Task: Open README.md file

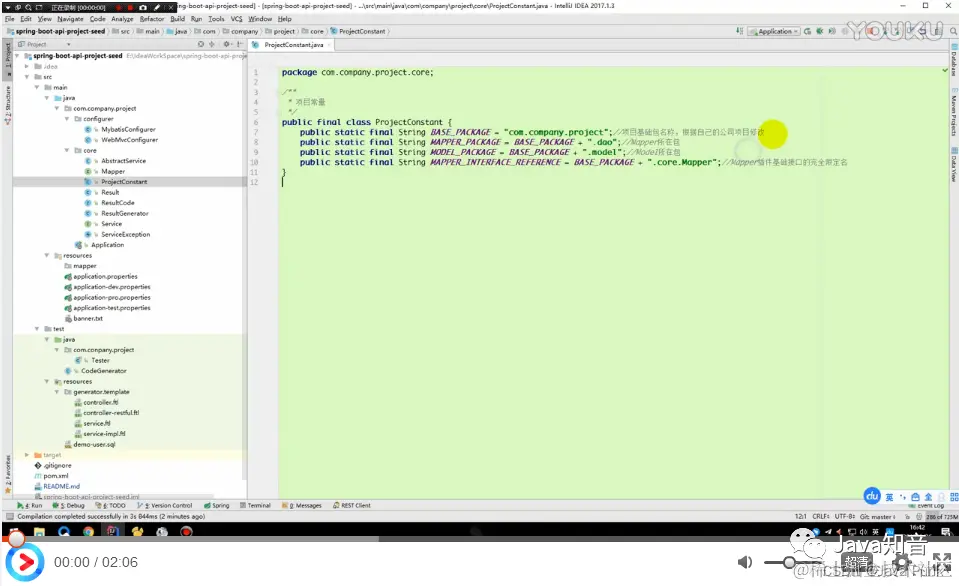Action: point(61,486)
